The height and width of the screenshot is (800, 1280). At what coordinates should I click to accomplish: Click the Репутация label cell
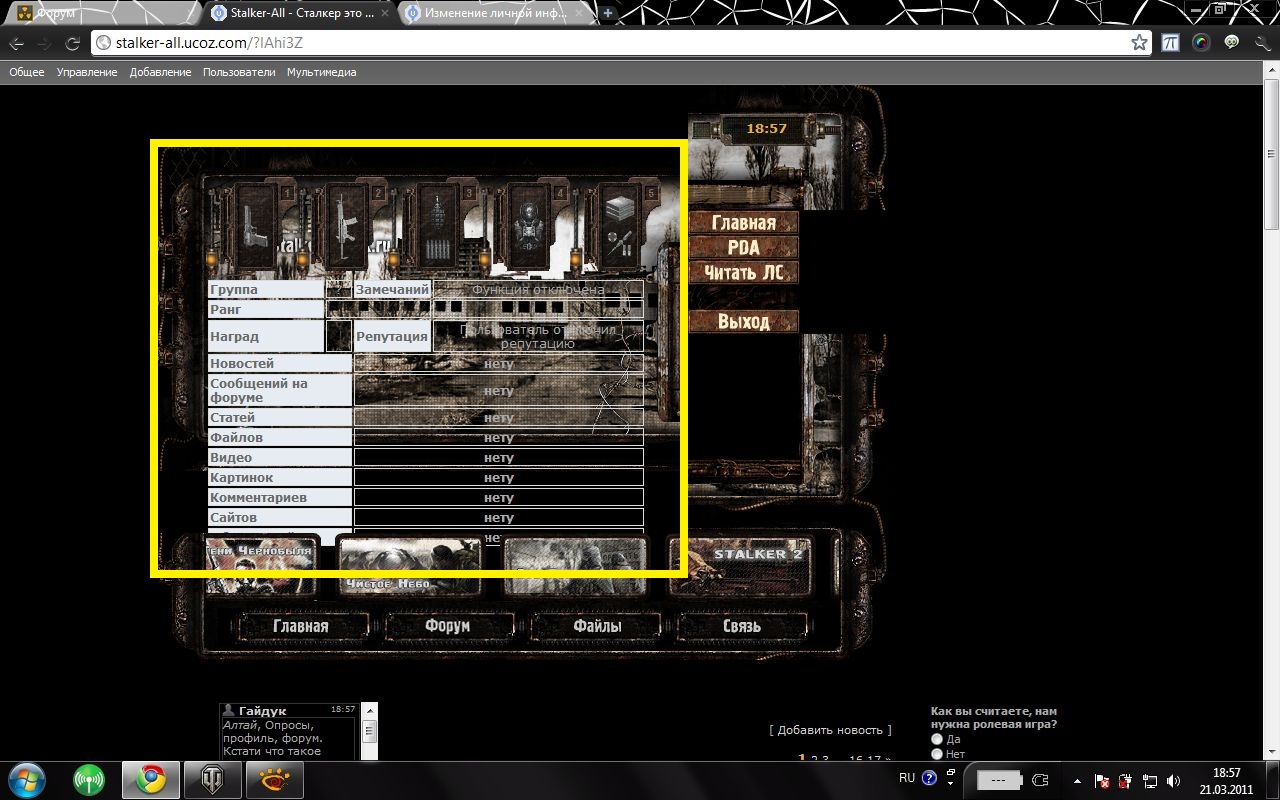tap(392, 336)
